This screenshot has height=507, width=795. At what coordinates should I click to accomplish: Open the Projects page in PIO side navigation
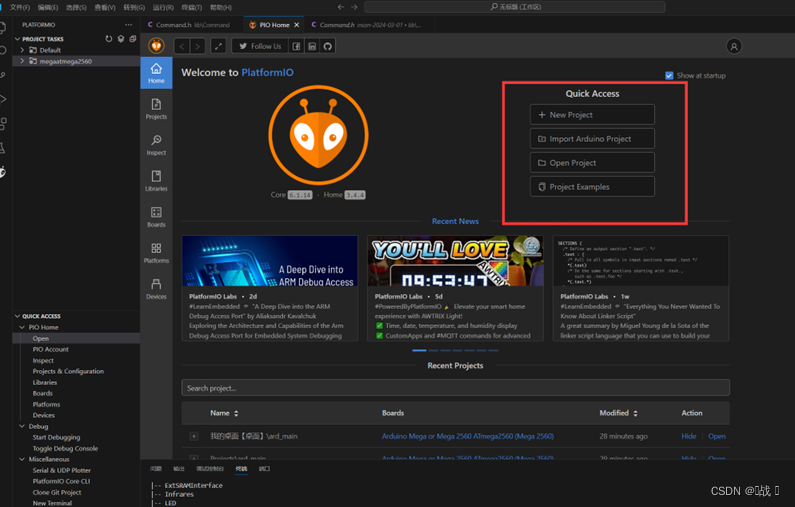(x=156, y=109)
